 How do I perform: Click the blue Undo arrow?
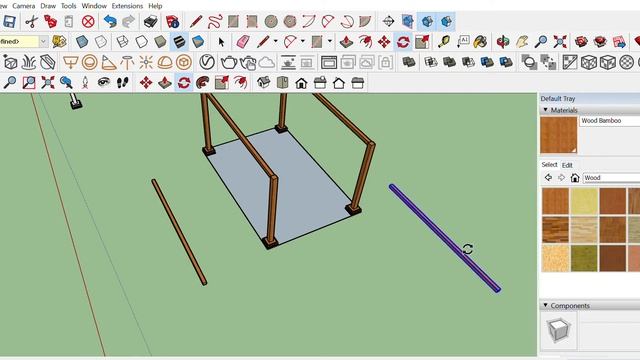(x=110, y=21)
